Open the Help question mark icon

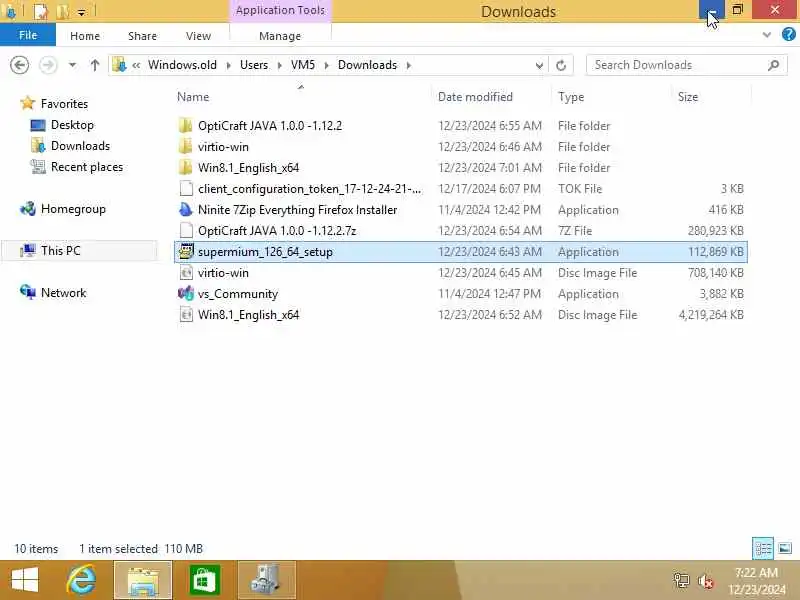point(788,35)
